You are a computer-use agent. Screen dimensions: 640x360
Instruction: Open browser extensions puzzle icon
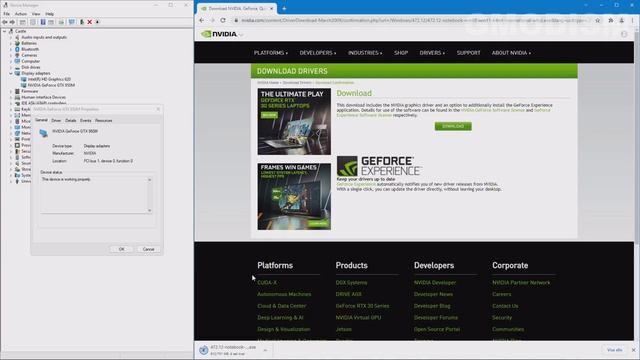point(611,20)
